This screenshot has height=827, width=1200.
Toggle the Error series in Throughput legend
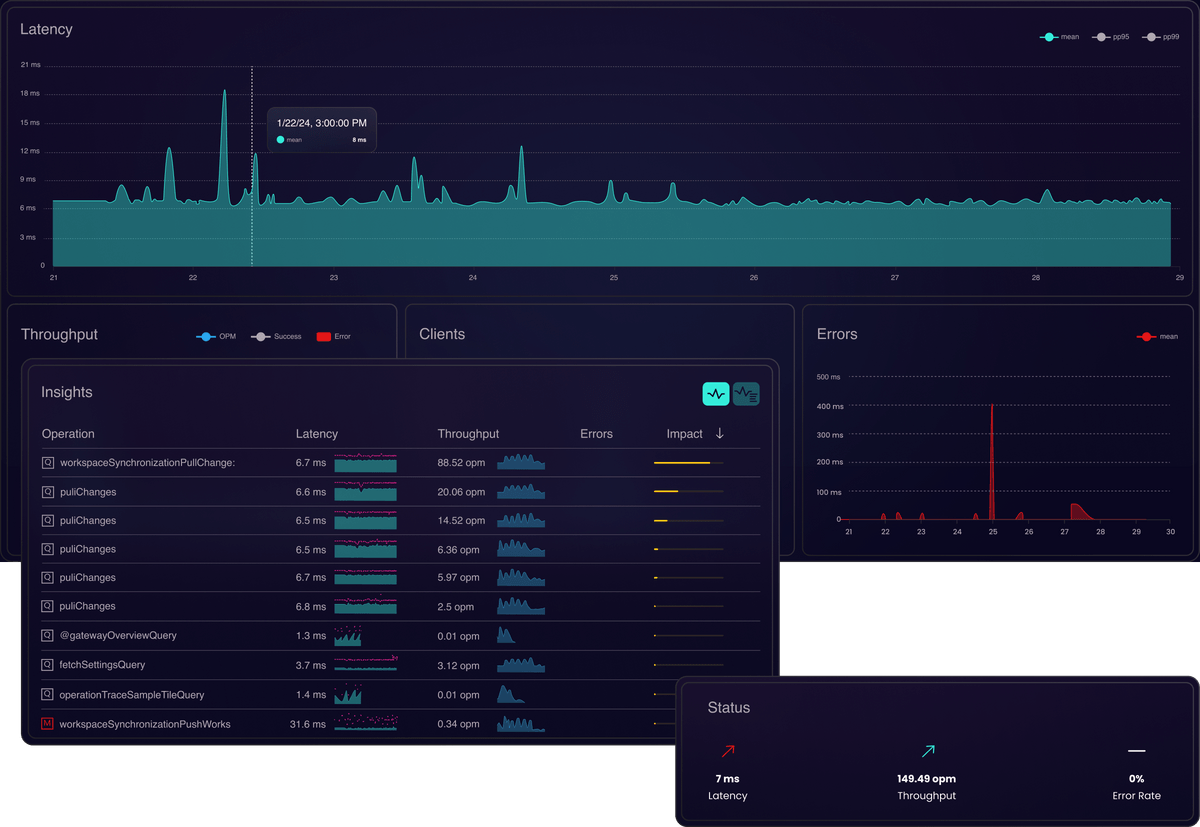(x=333, y=337)
